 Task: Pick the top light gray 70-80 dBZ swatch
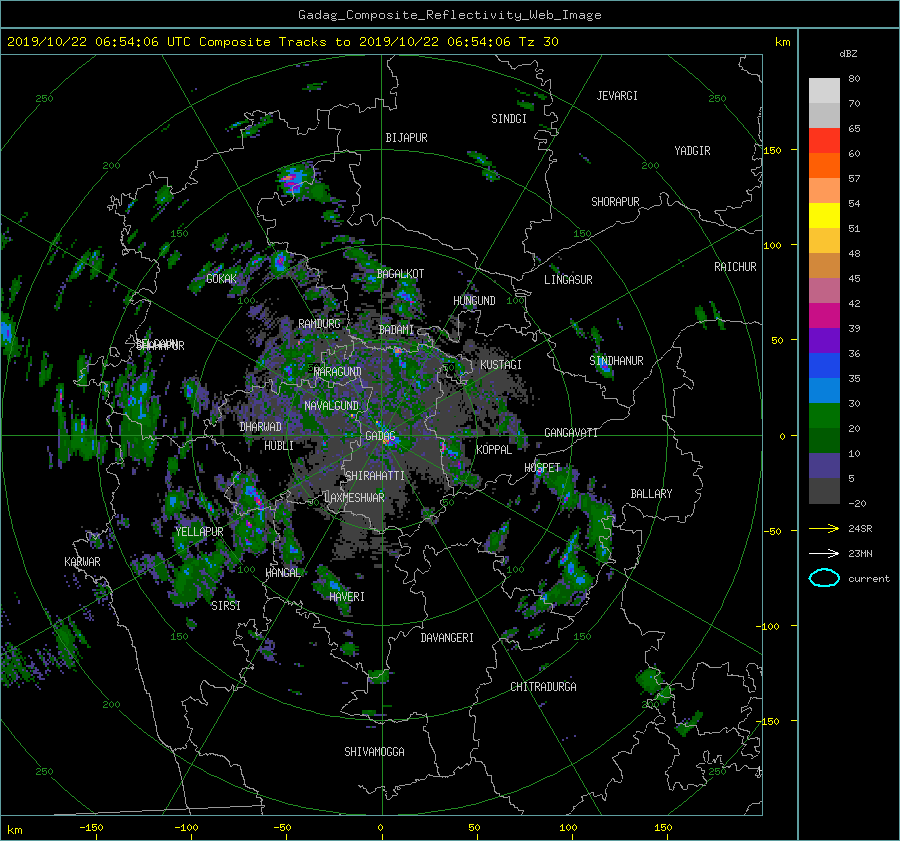point(824,90)
